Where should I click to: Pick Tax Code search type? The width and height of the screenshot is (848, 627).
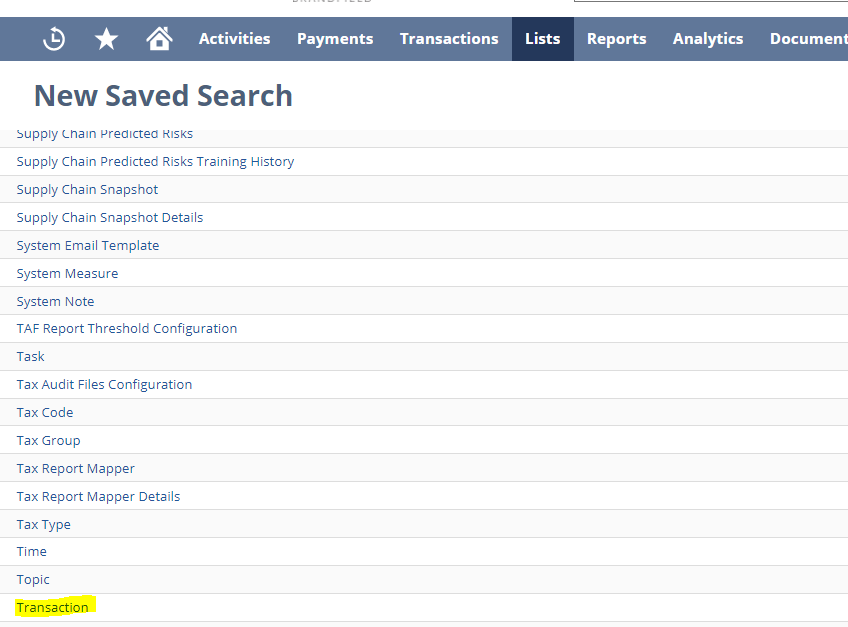click(44, 412)
